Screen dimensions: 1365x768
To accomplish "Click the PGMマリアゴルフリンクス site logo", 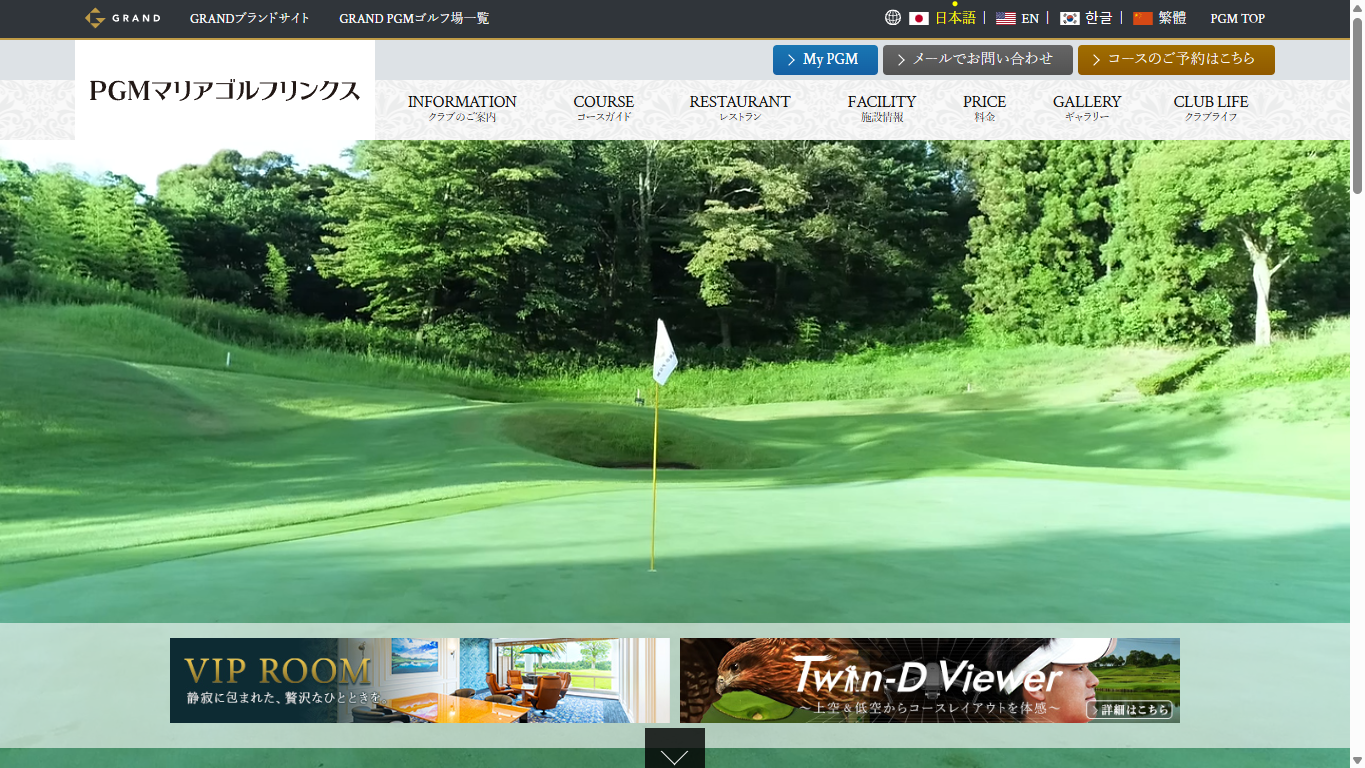I will [225, 90].
